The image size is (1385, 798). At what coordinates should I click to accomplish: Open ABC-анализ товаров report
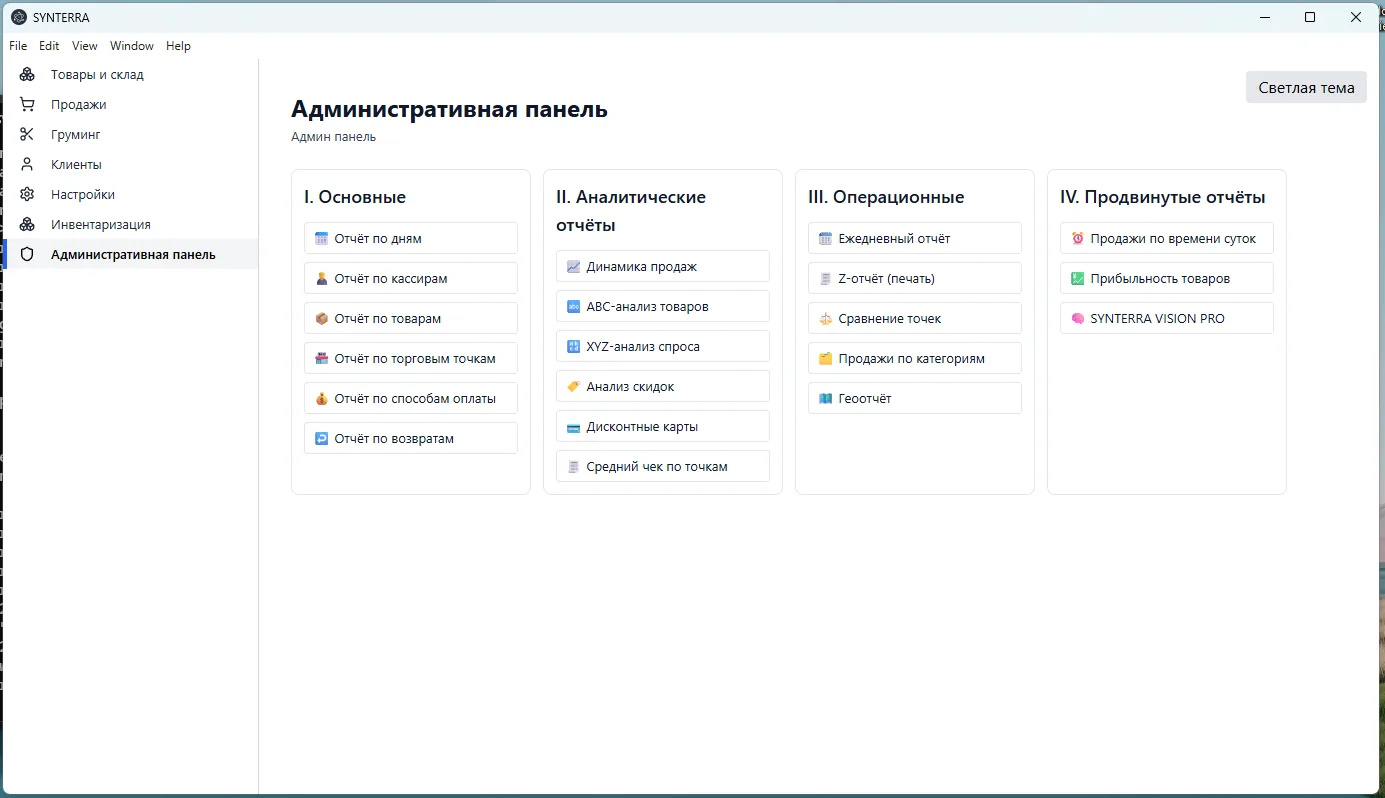click(663, 306)
